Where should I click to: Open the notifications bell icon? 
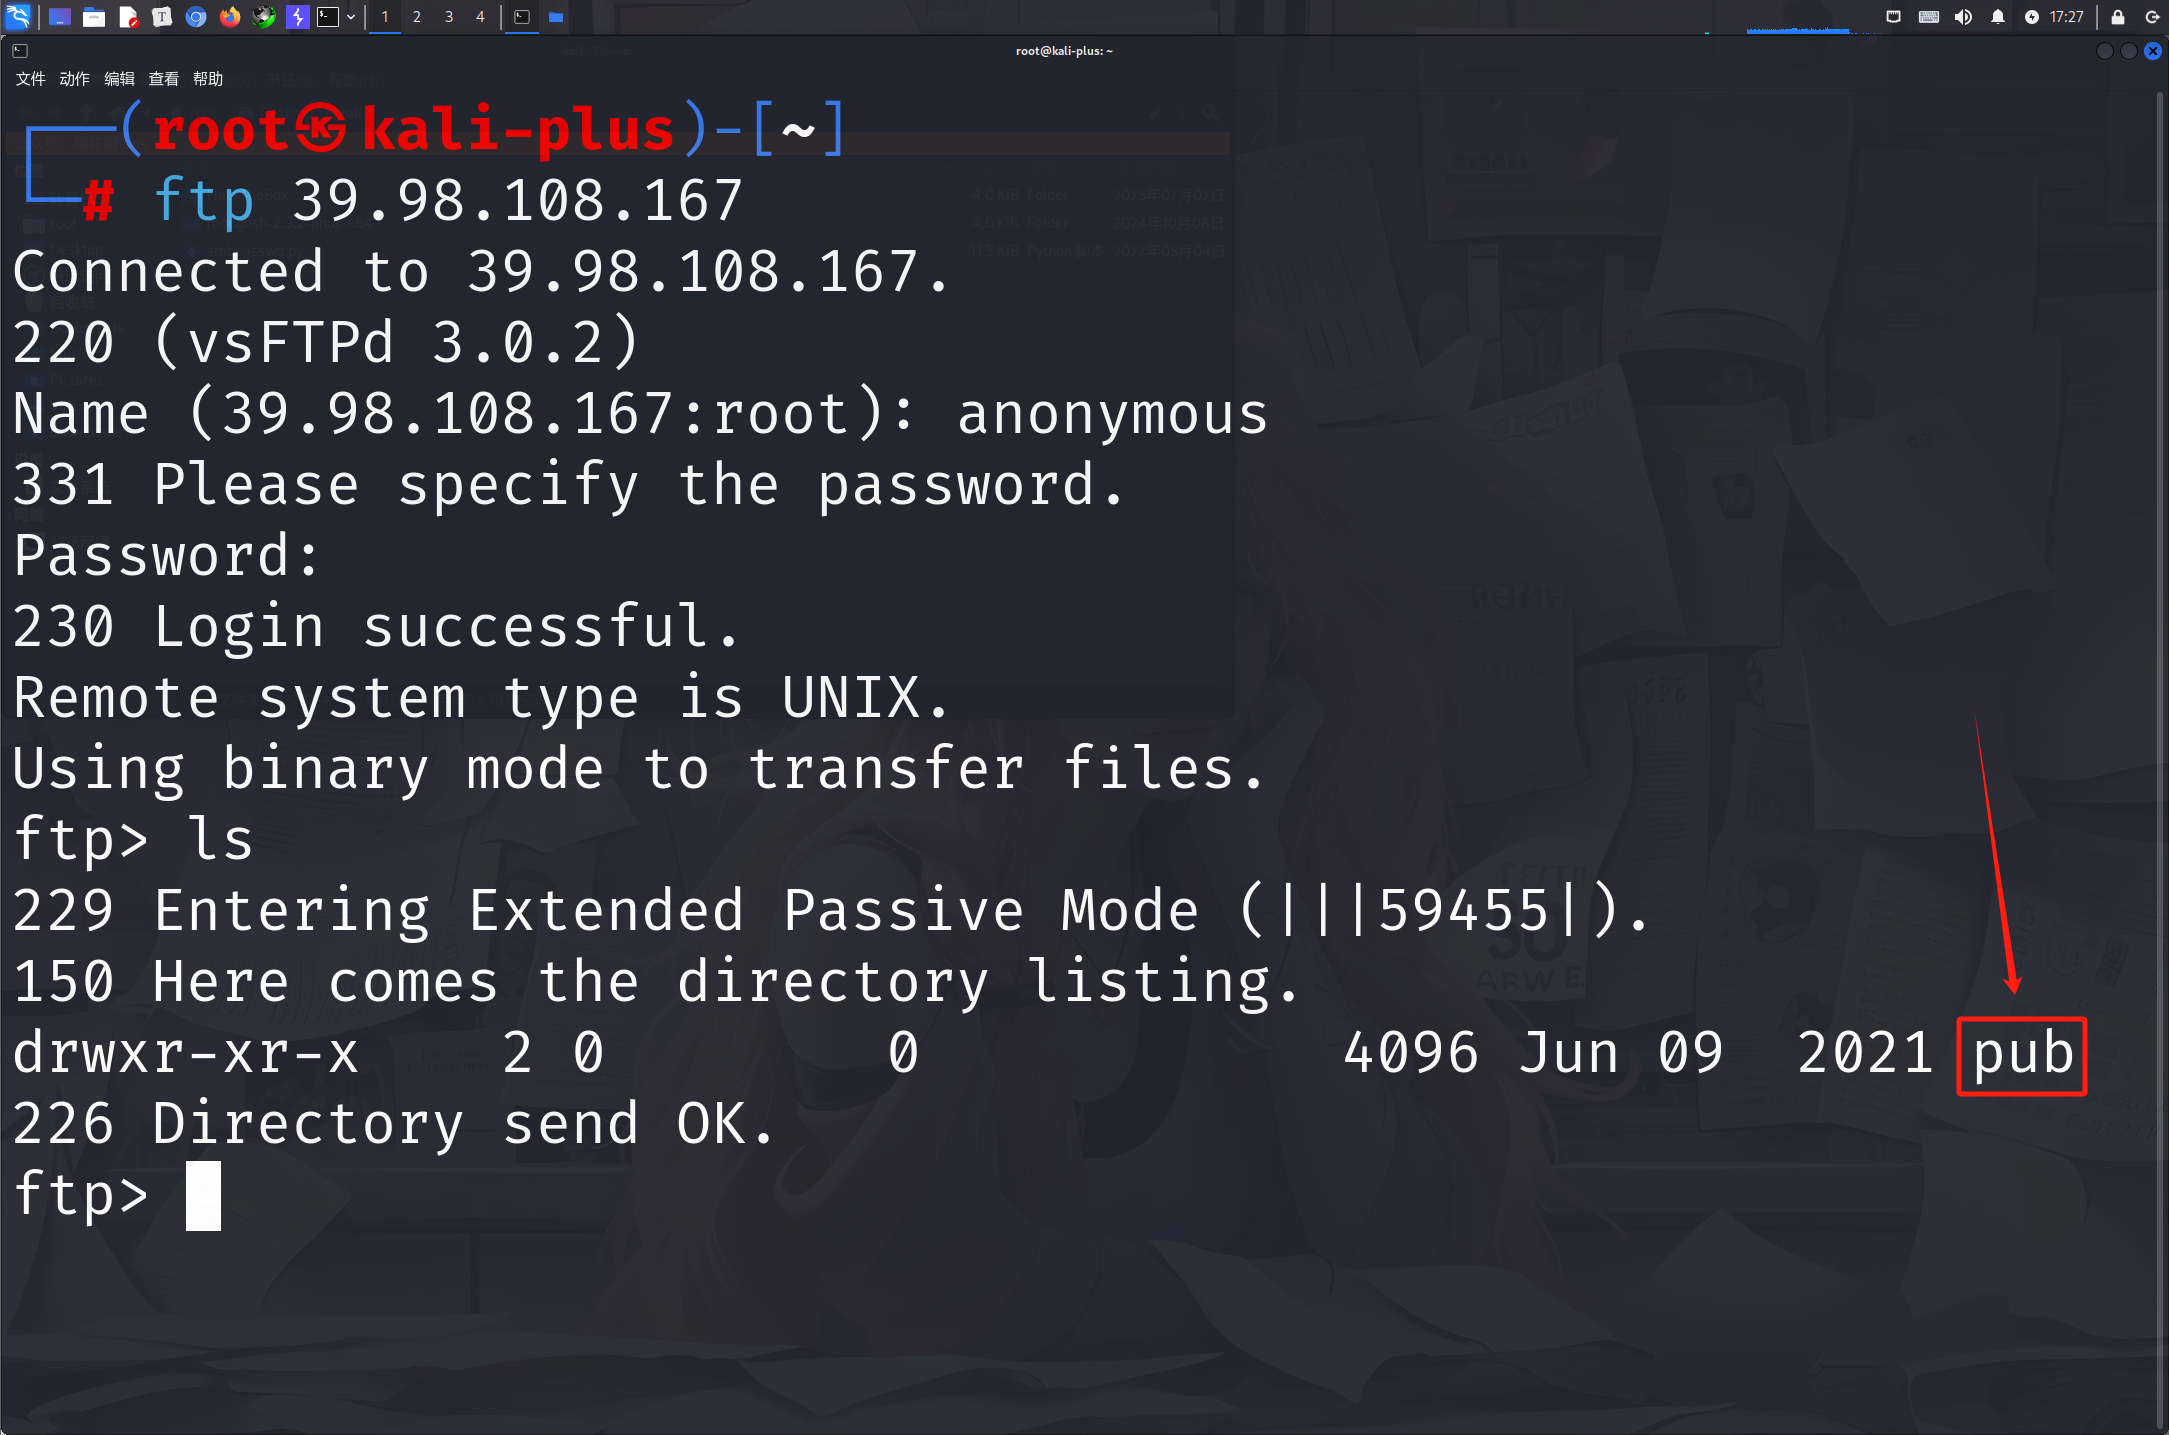point(1998,17)
